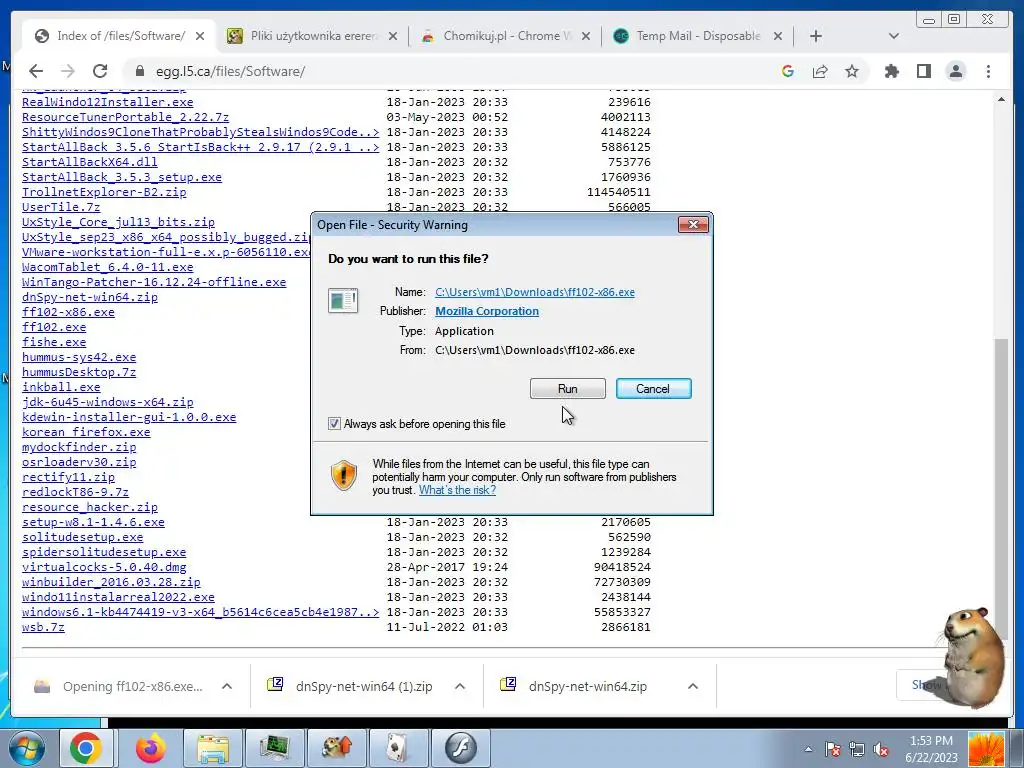Open the resource_hacker.zip link
The height and width of the screenshot is (768, 1024).
[x=89, y=507]
